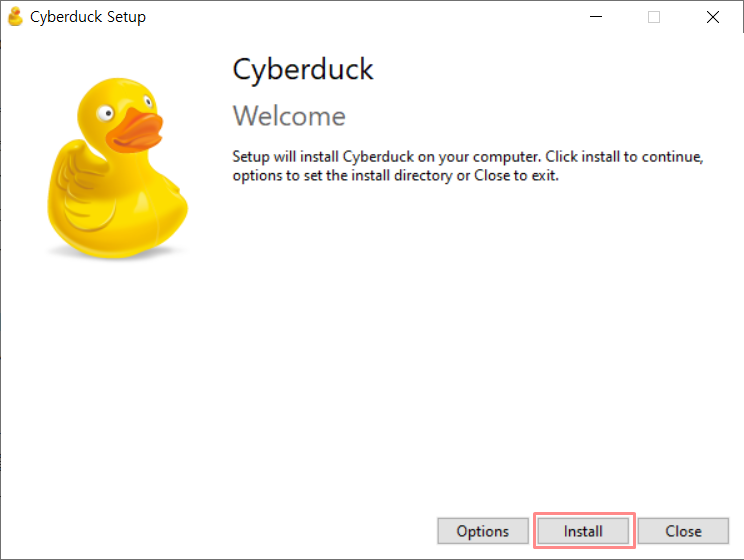Click the "Cyberduck" title heading
This screenshot has height=560, width=744.
(x=303, y=70)
